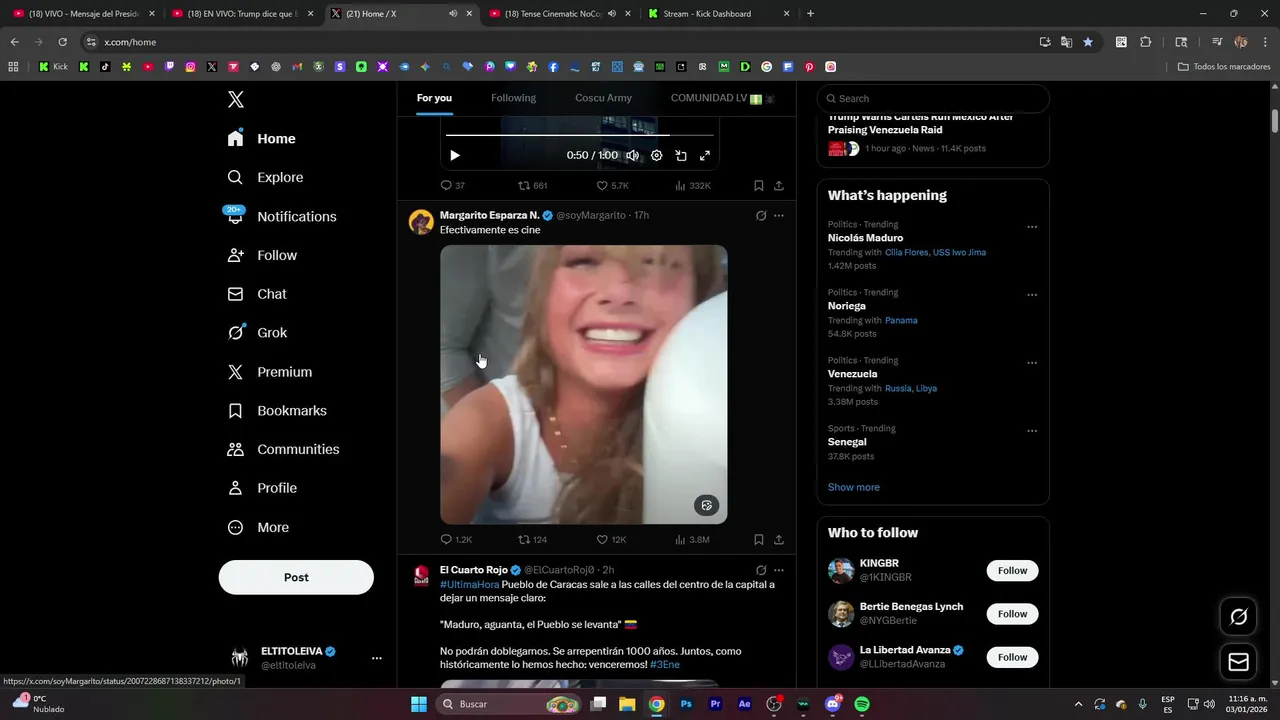Image resolution: width=1280 pixels, height=720 pixels.
Task: Enter fullscreen on the video
Action: (x=705, y=155)
